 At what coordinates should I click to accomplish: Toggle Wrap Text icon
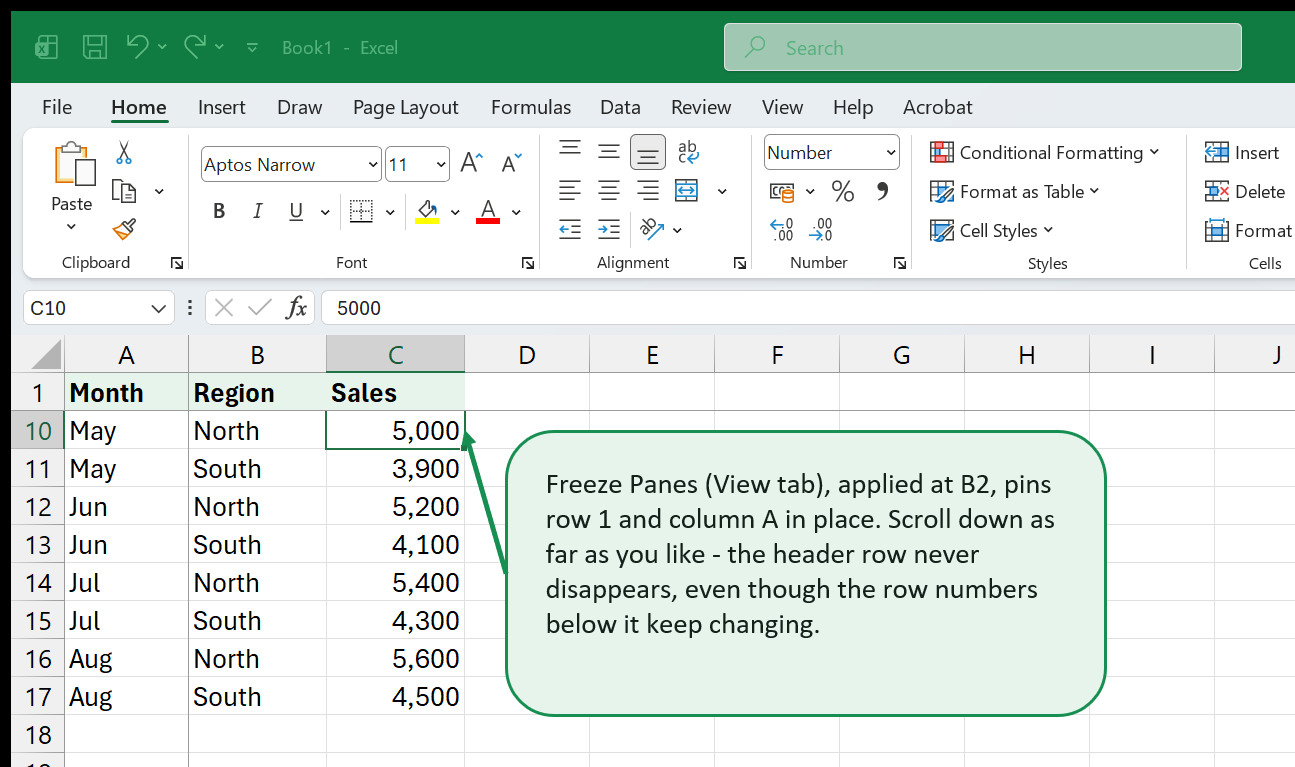point(688,151)
